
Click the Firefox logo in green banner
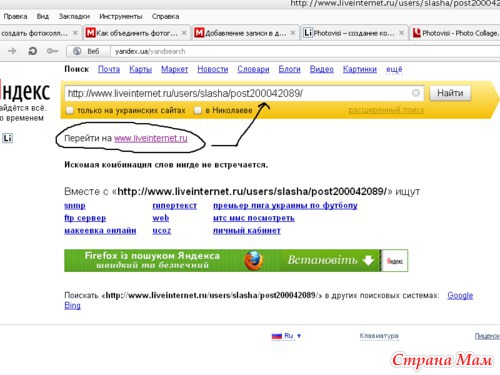pos(254,260)
